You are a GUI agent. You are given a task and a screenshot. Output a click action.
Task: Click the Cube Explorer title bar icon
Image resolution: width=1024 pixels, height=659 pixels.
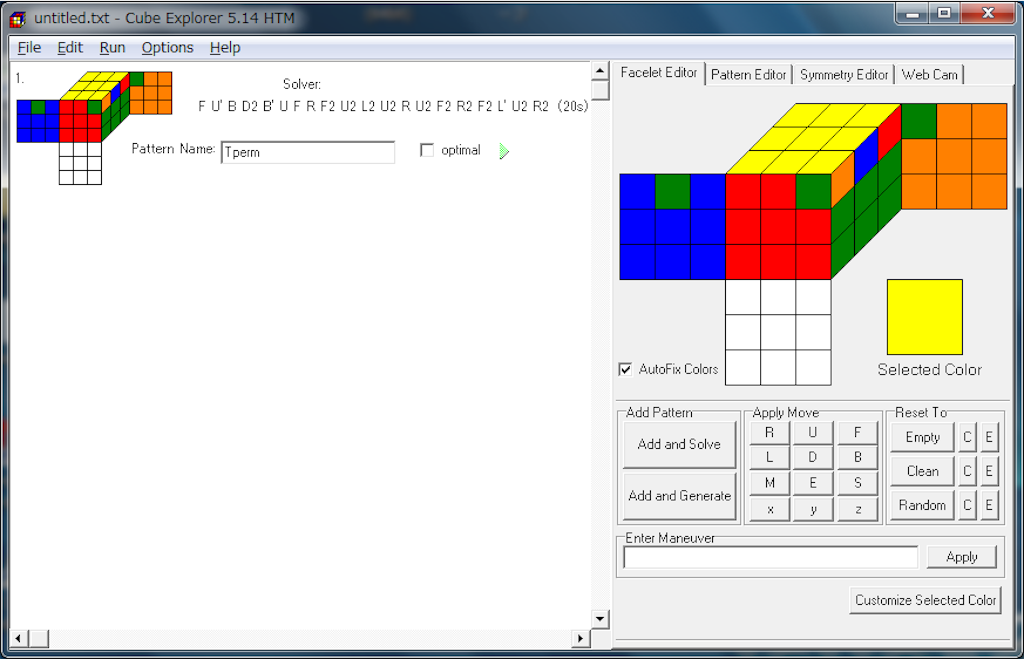18,18
